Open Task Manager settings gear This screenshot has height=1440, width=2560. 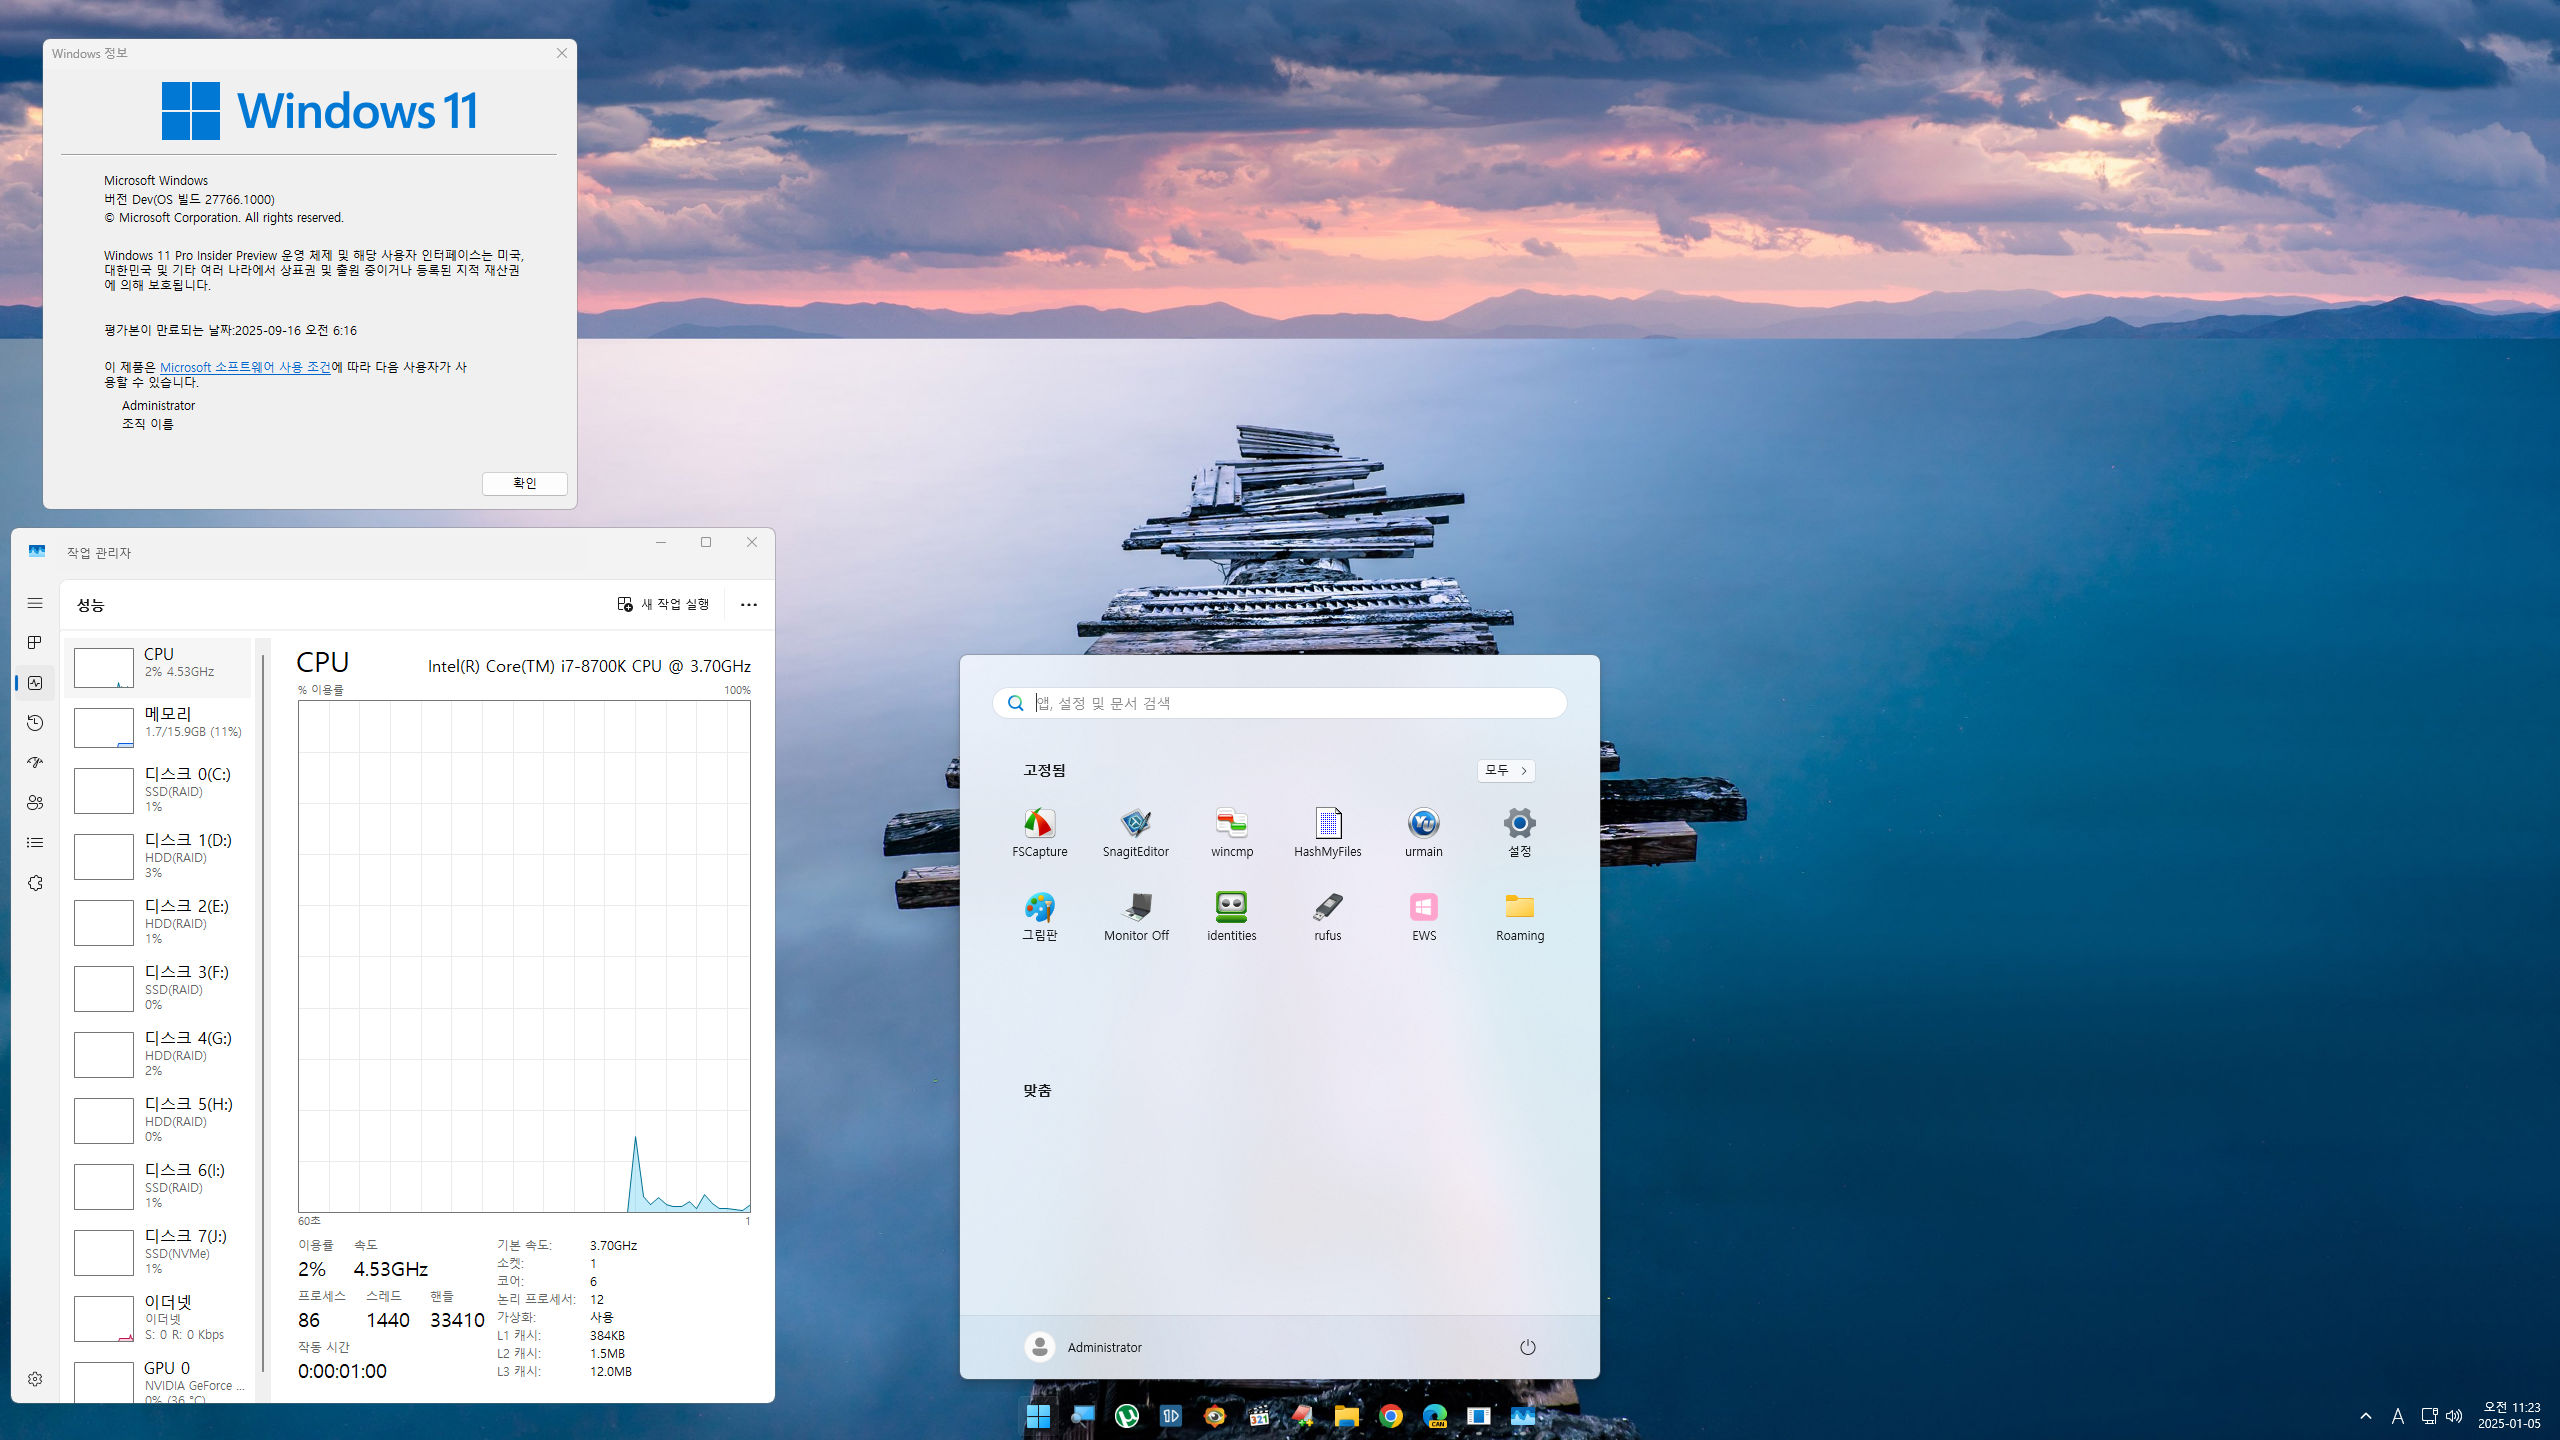click(x=35, y=1379)
